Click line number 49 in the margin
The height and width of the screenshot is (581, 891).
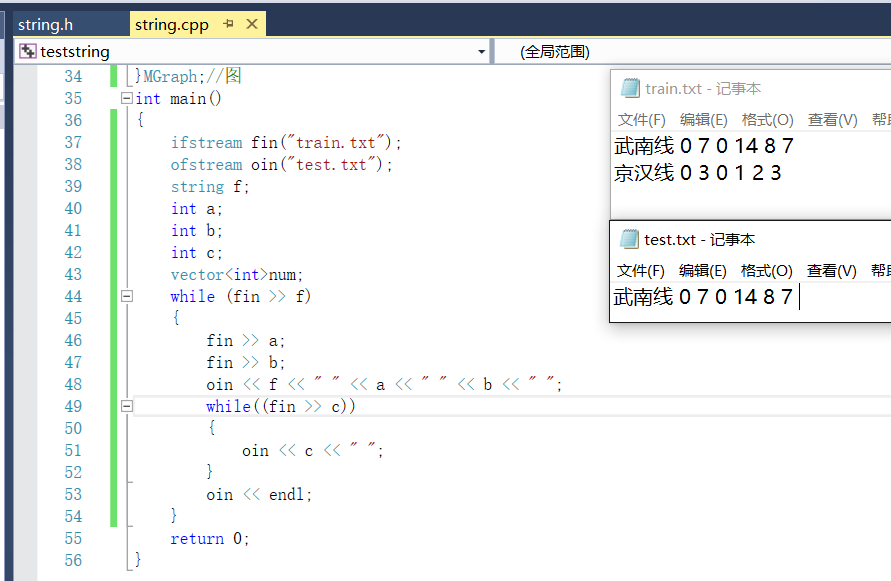73,406
